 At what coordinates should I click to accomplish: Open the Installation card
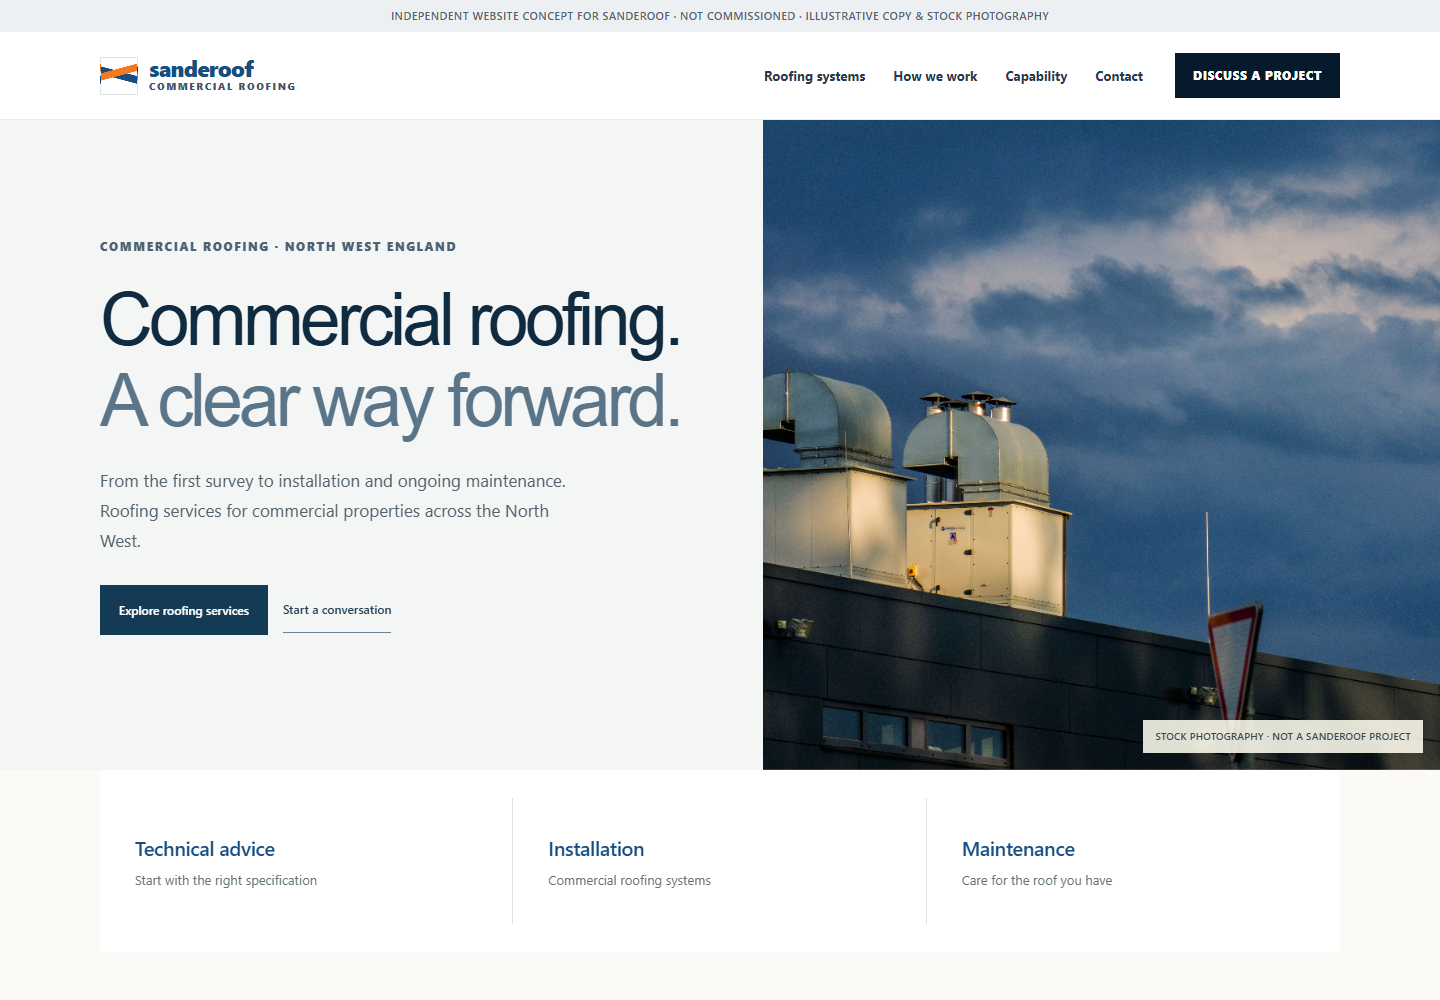[720, 861]
